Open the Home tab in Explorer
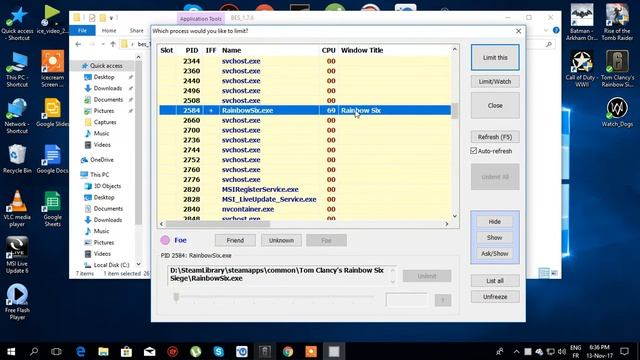This screenshot has width=640, height=360. pyautogui.click(x=109, y=31)
